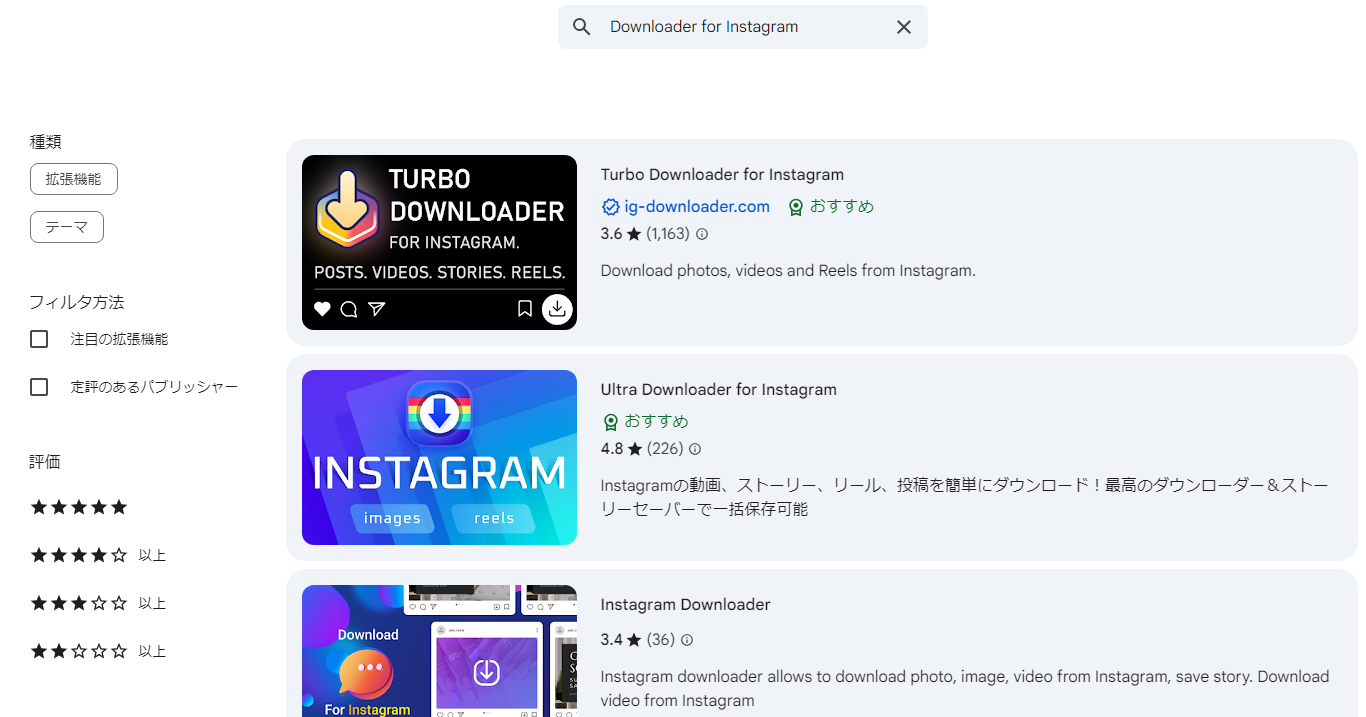Open Turbo Downloader for Instagram listing

pyautogui.click(x=722, y=174)
